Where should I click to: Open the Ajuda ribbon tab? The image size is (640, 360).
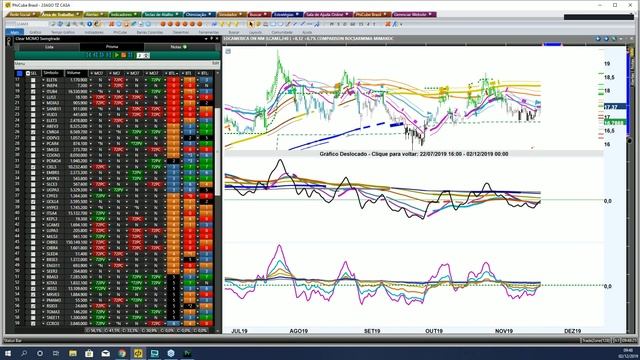pyautogui.click(x=307, y=32)
